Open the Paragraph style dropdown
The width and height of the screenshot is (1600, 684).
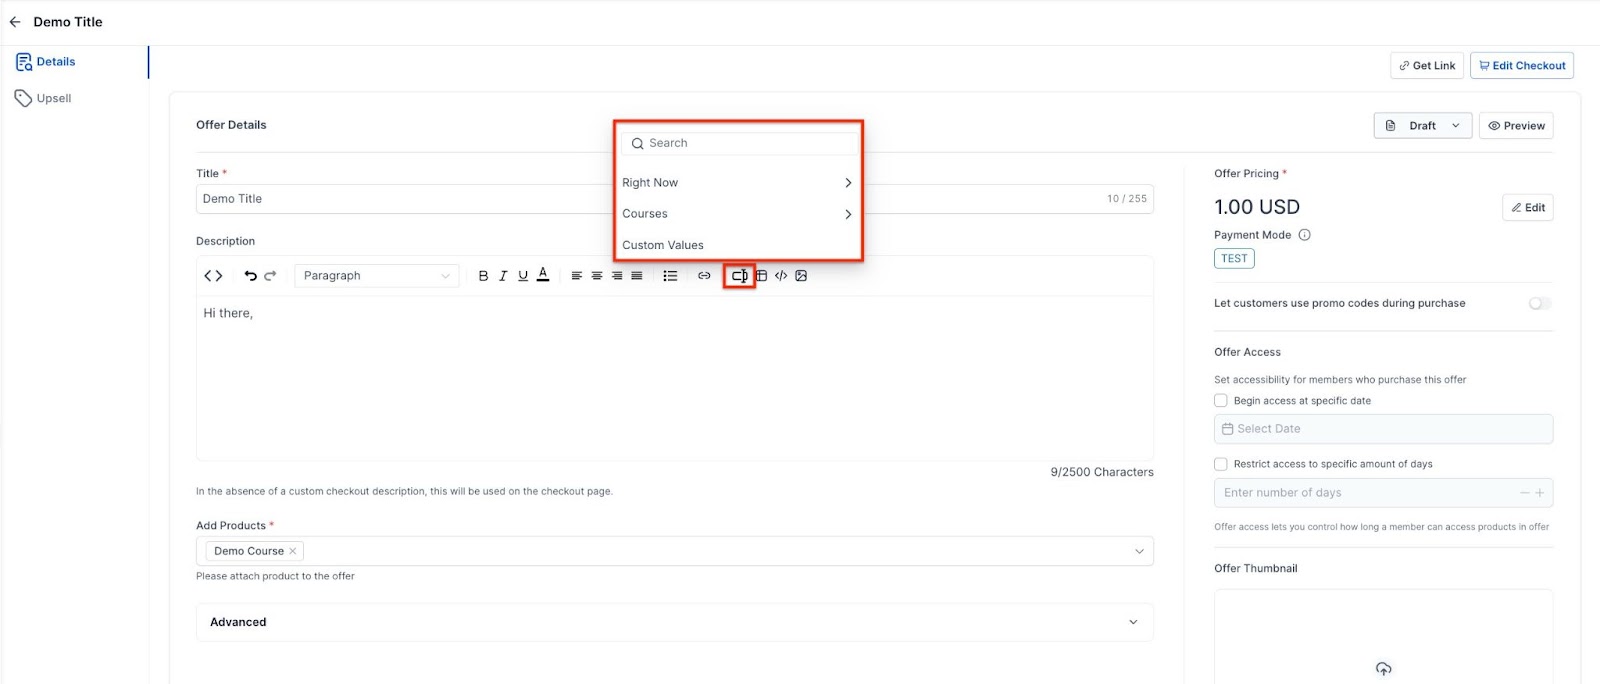(377, 276)
